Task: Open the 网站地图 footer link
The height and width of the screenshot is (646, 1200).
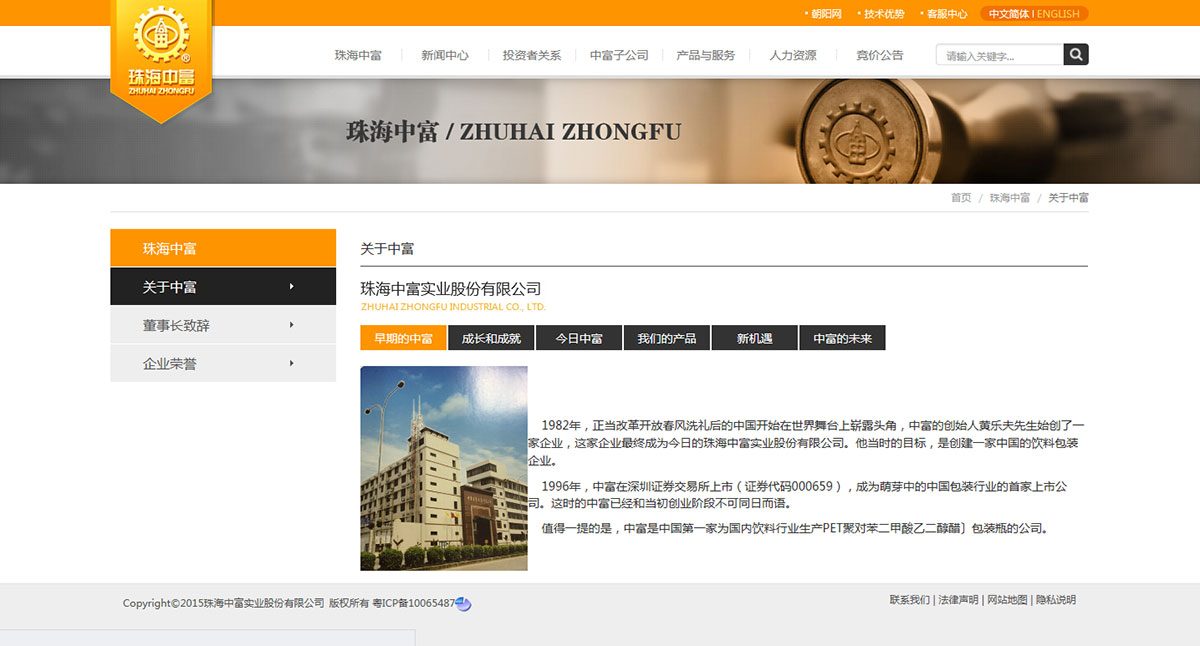Action: click(x=1007, y=600)
